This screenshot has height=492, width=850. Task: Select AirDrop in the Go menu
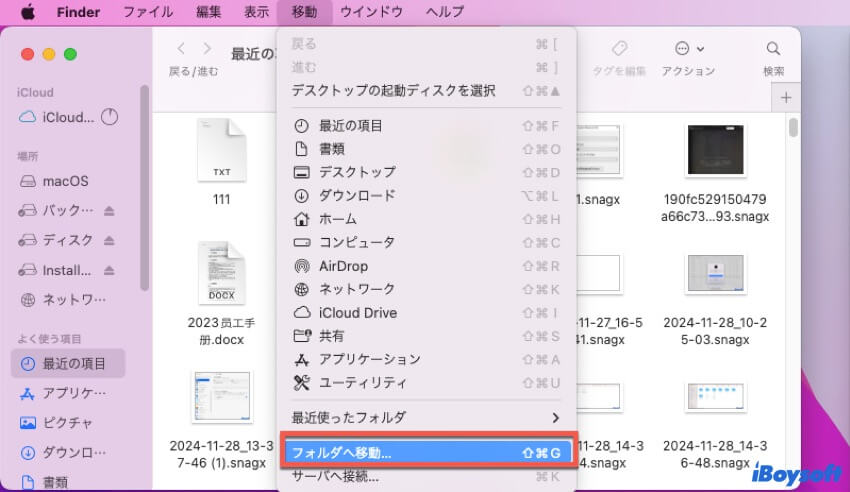(x=426, y=266)
